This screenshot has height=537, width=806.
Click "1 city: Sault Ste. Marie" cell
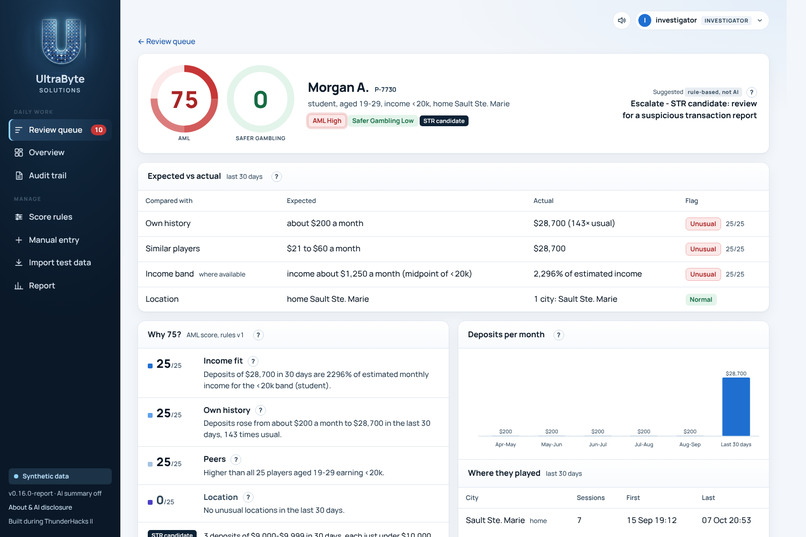575,299
